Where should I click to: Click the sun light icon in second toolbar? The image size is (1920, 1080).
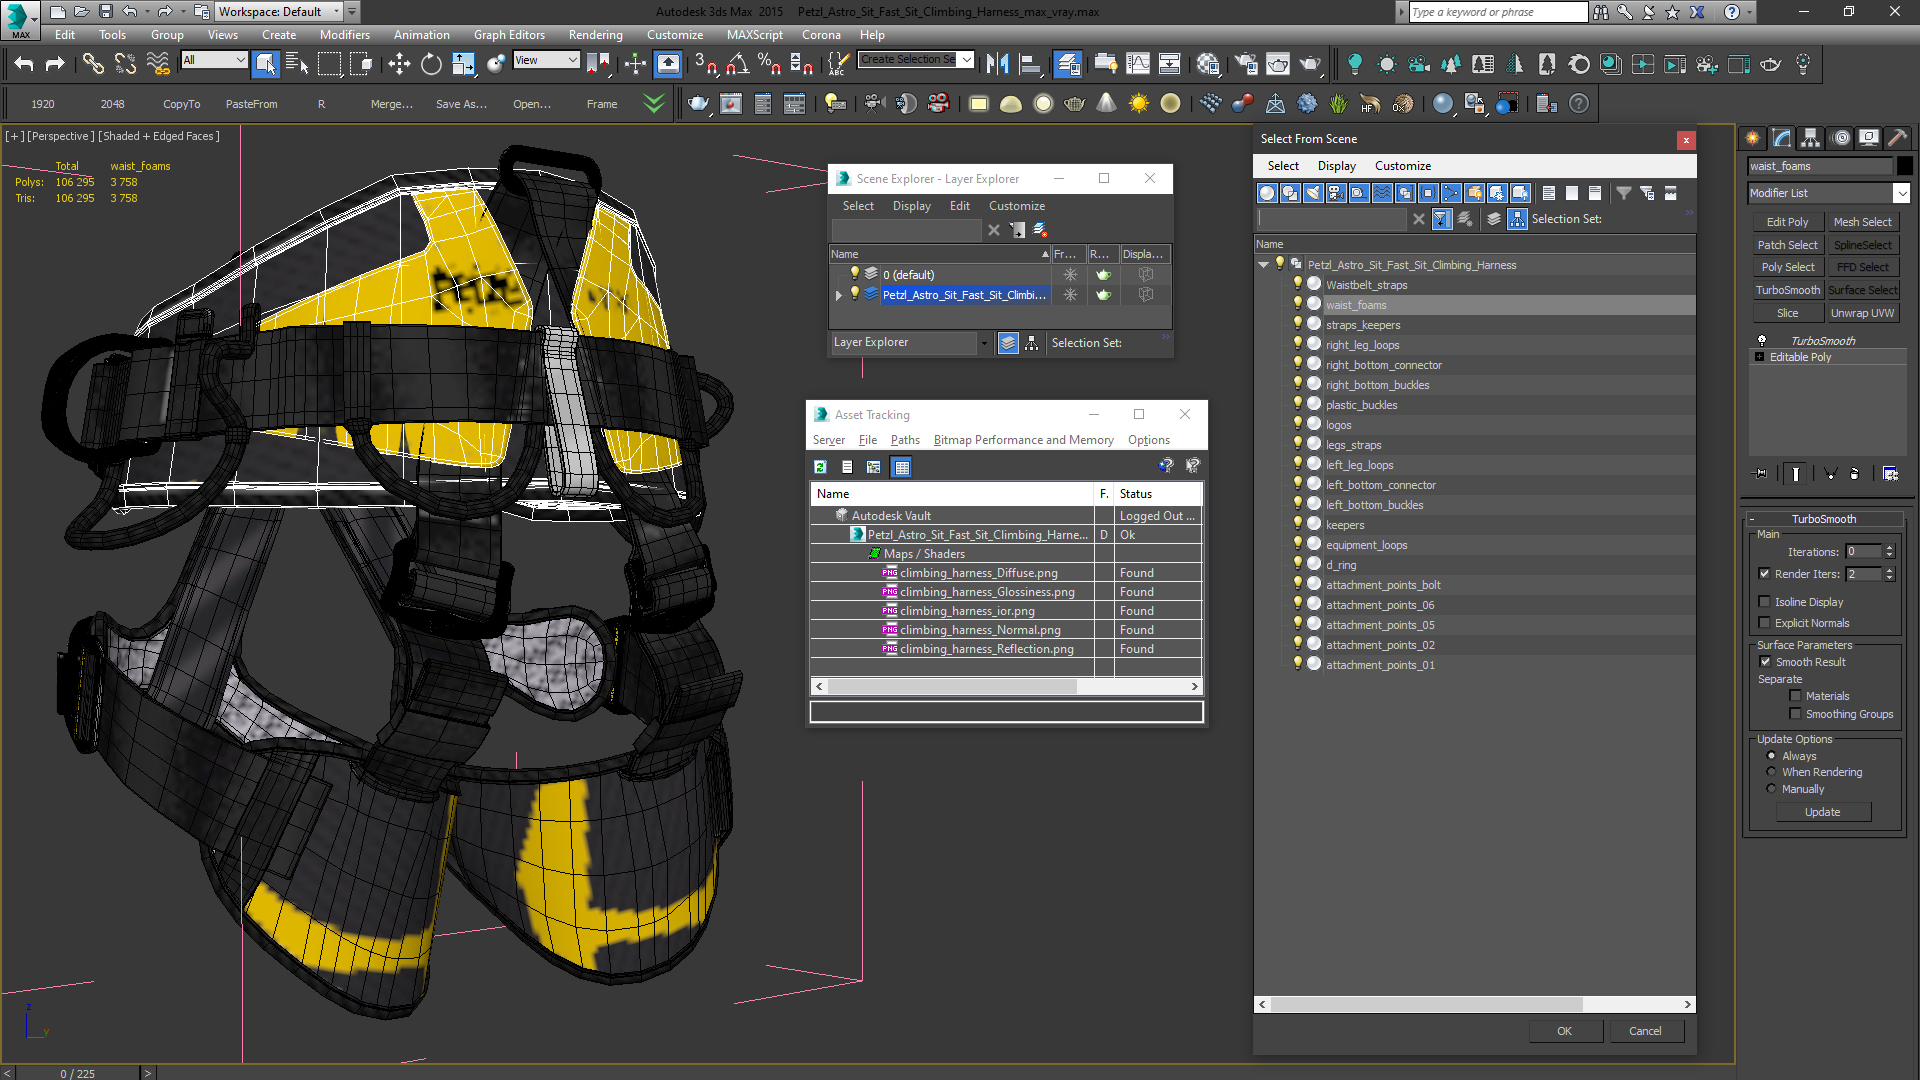click(x=1138, y=103)
